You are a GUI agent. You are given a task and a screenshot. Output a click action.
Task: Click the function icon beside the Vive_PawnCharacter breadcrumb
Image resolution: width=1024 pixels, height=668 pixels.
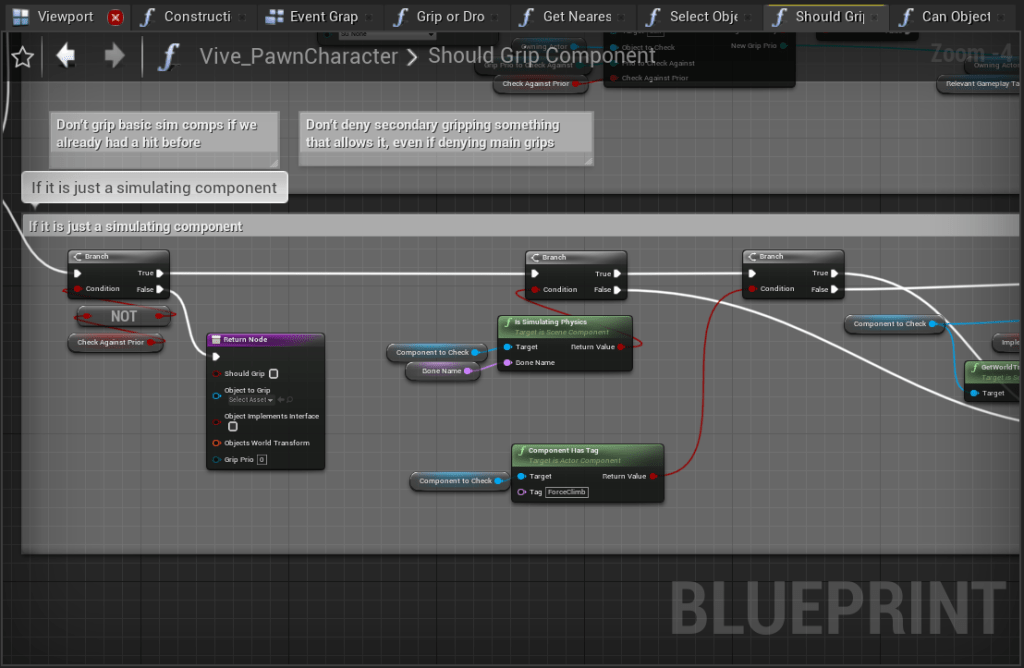point(169,57)
